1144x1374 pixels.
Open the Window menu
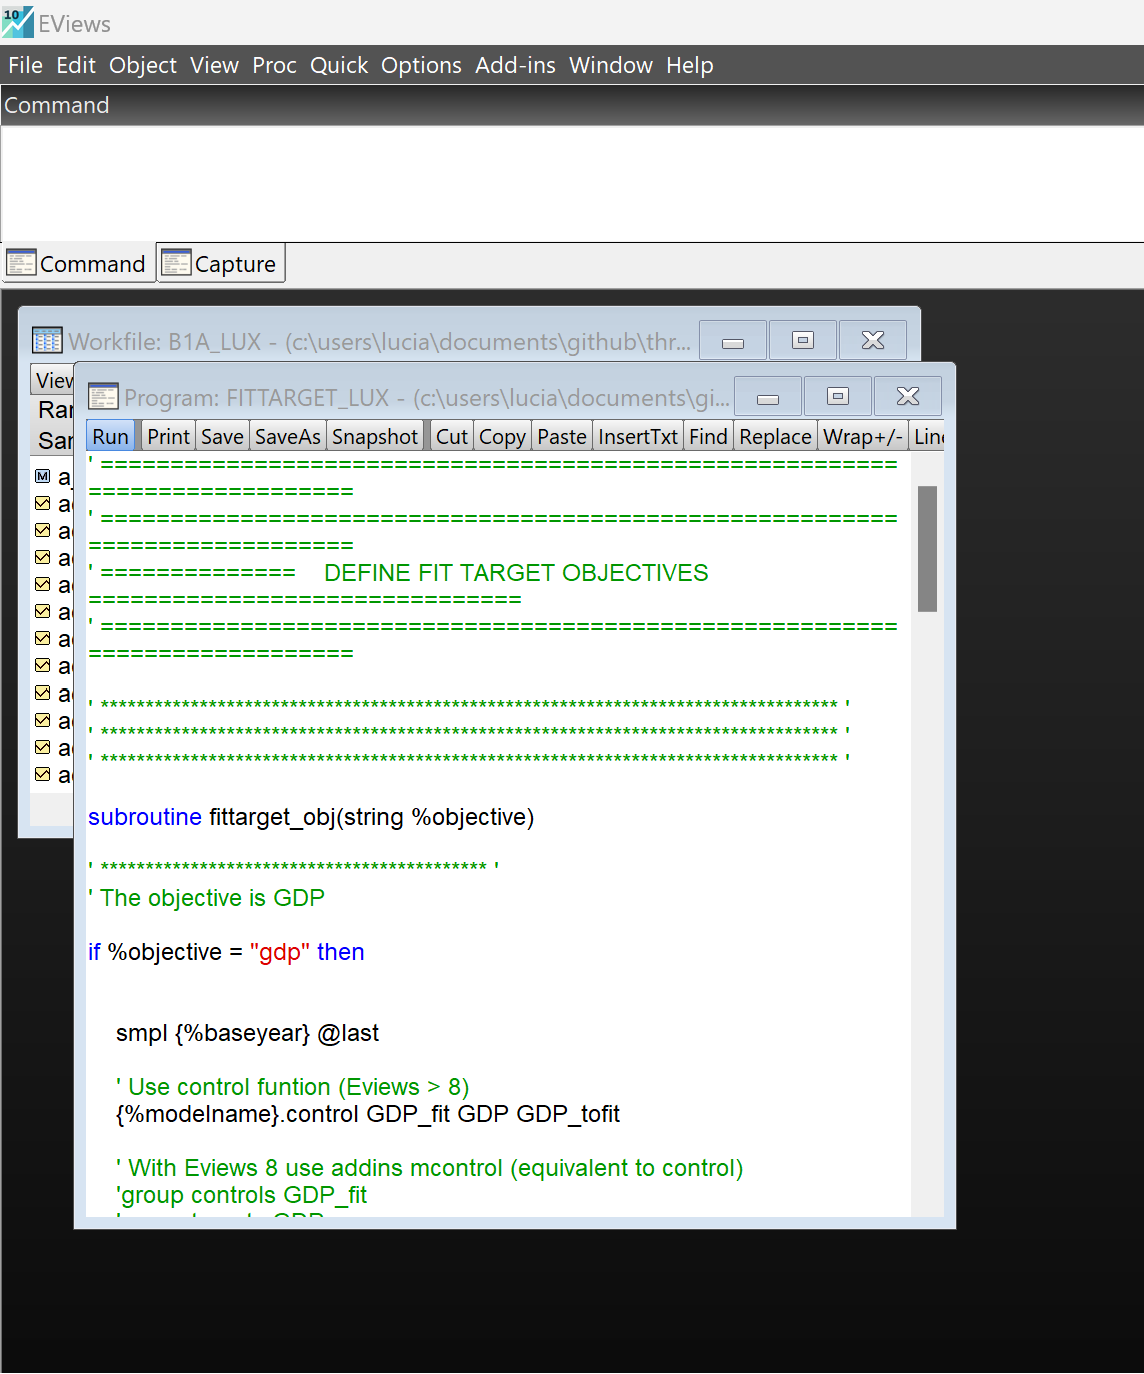point(611,65)
